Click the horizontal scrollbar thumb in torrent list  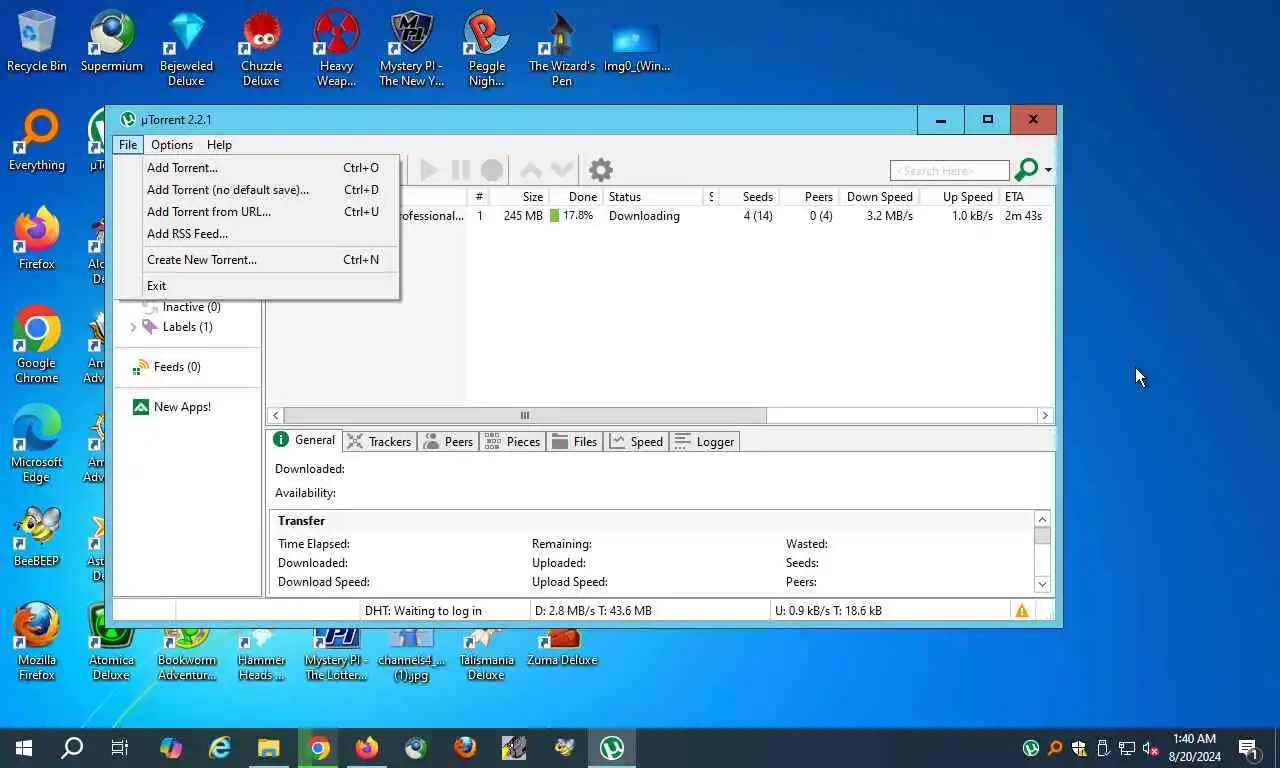[525, 415]
